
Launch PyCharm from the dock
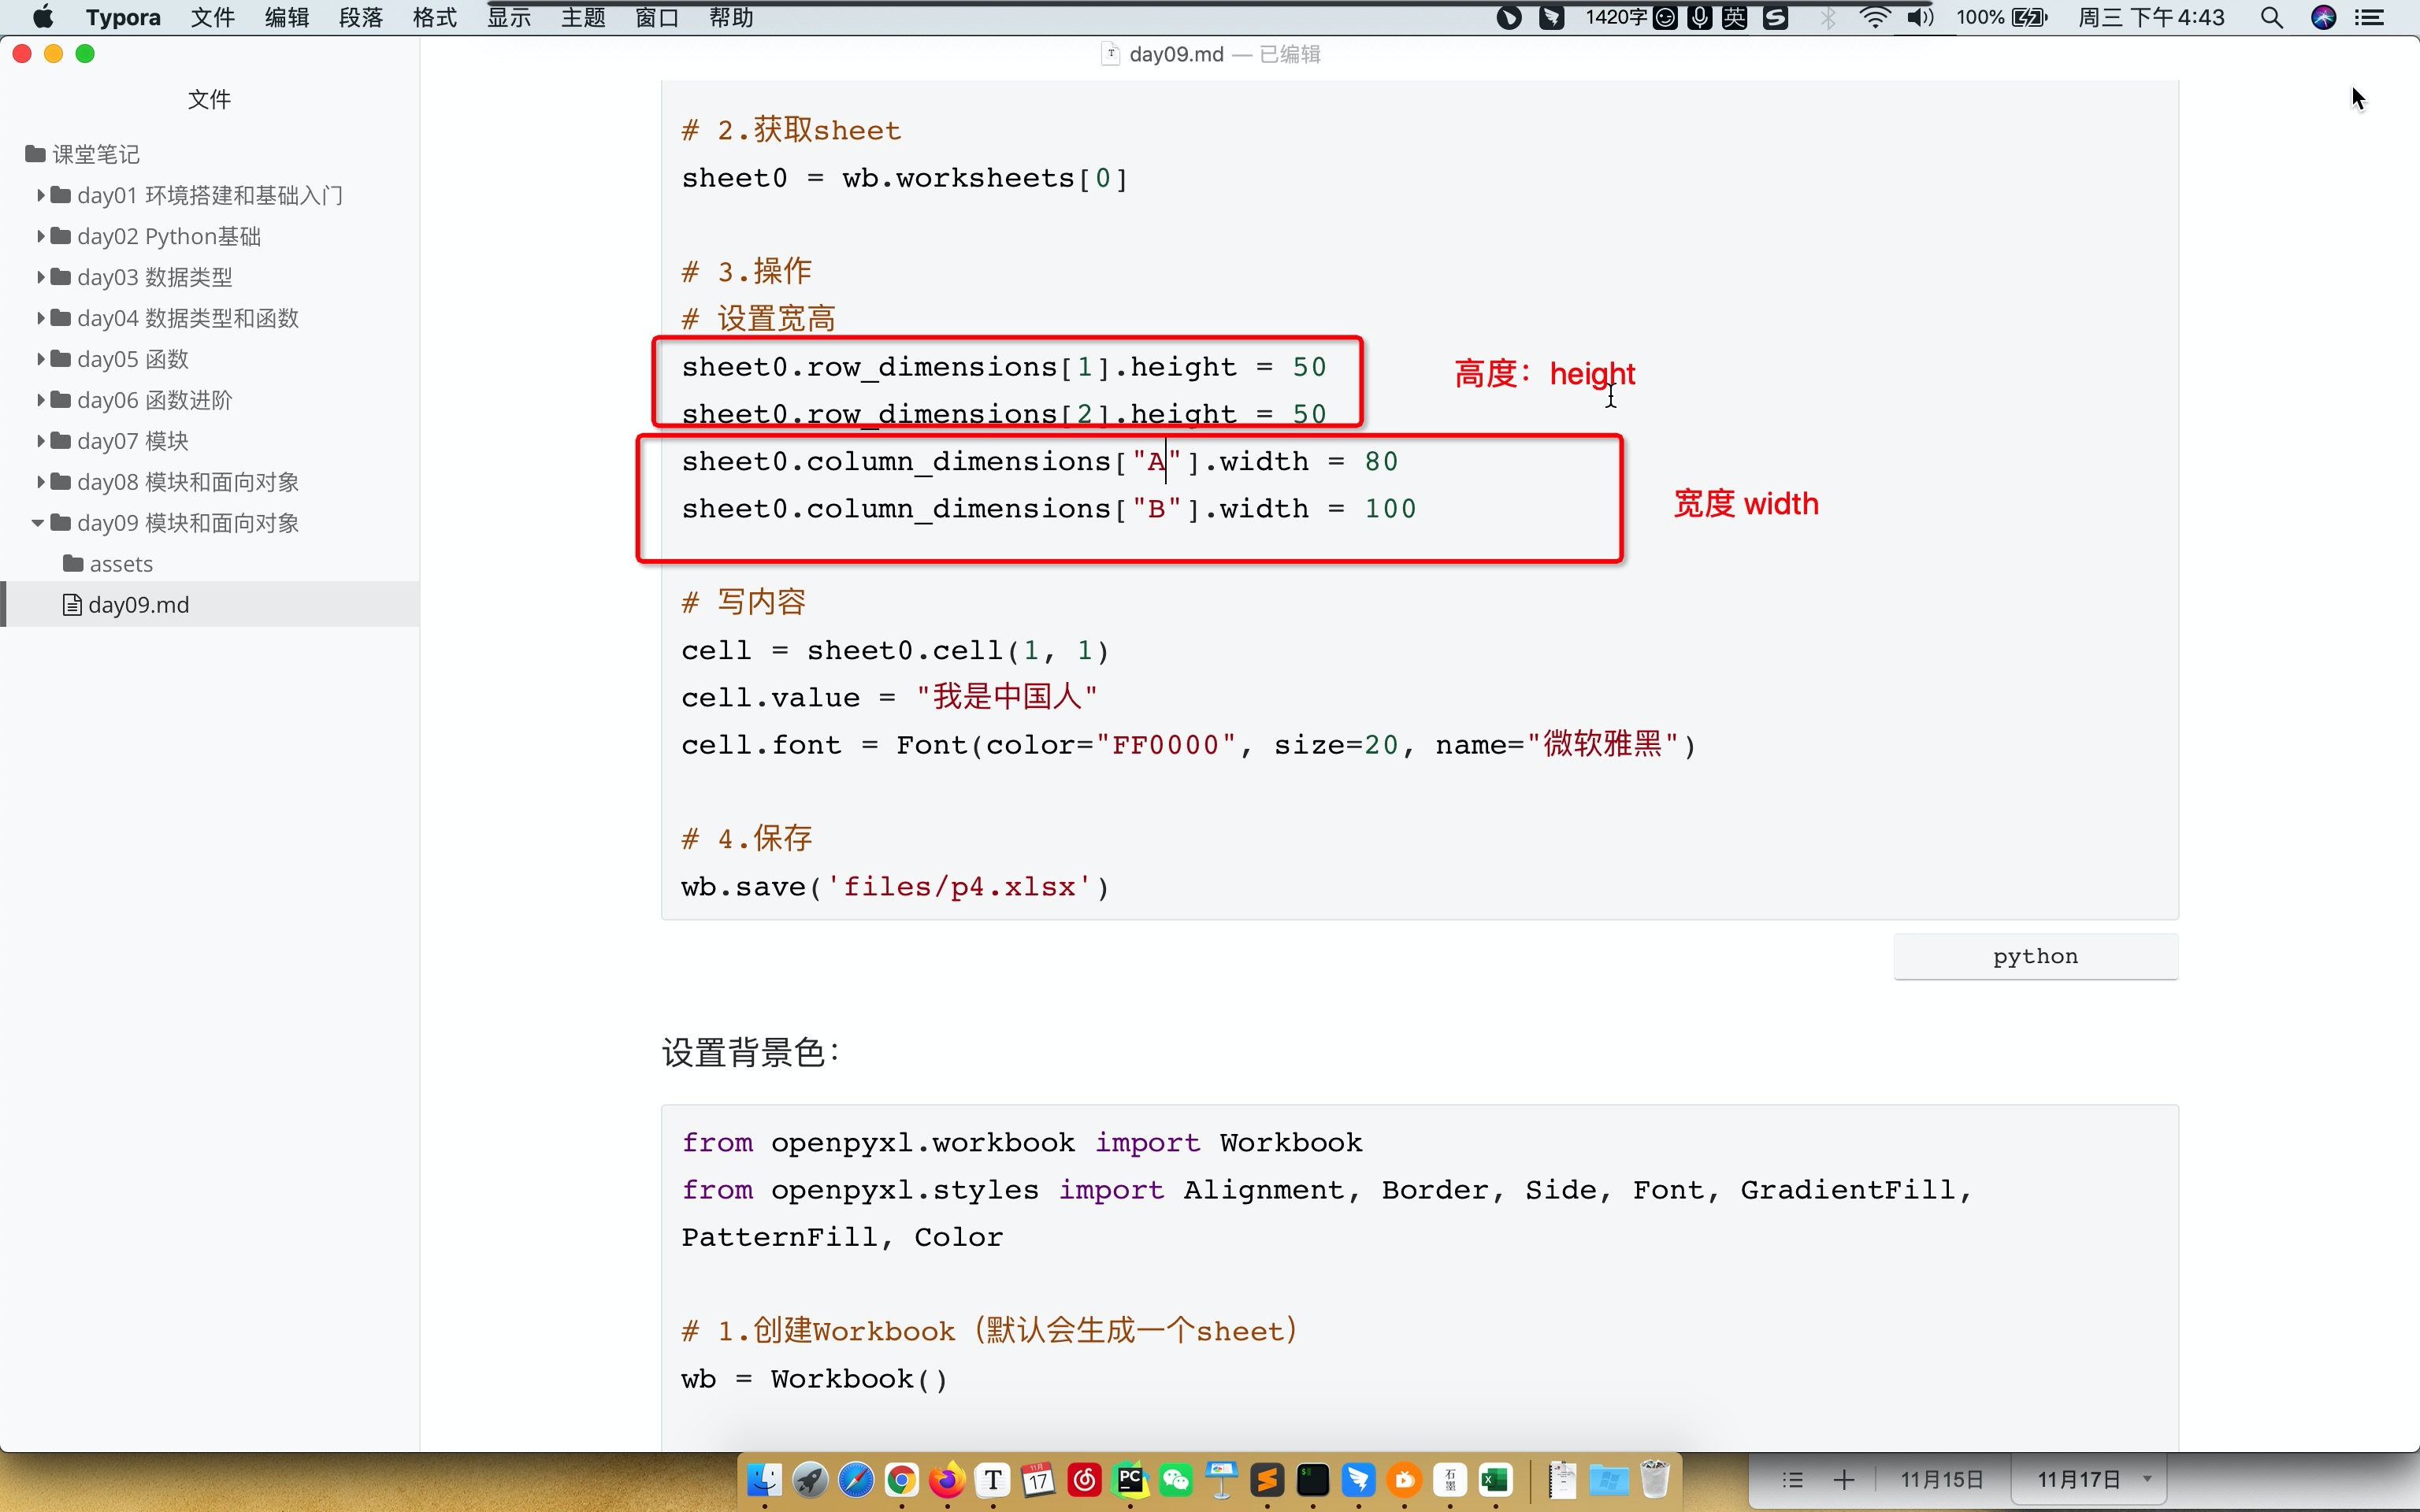pos(1130,1480)
